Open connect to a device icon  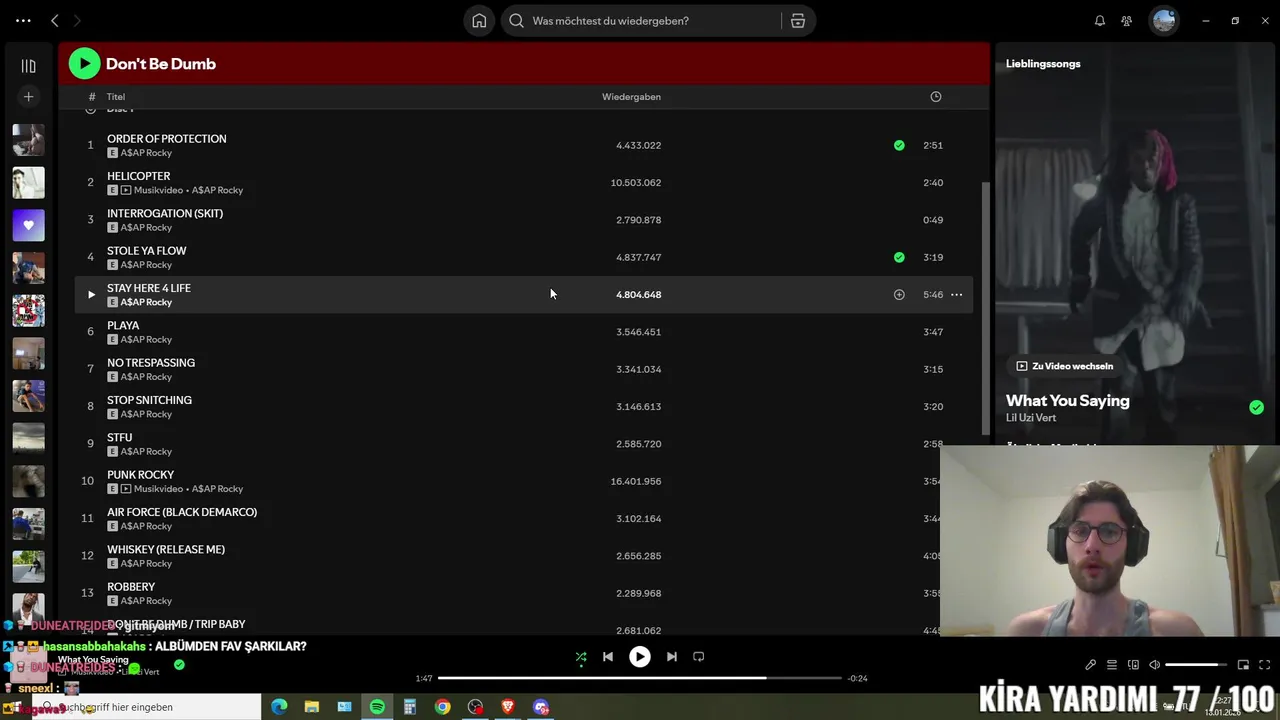[x=1133, y=665]
